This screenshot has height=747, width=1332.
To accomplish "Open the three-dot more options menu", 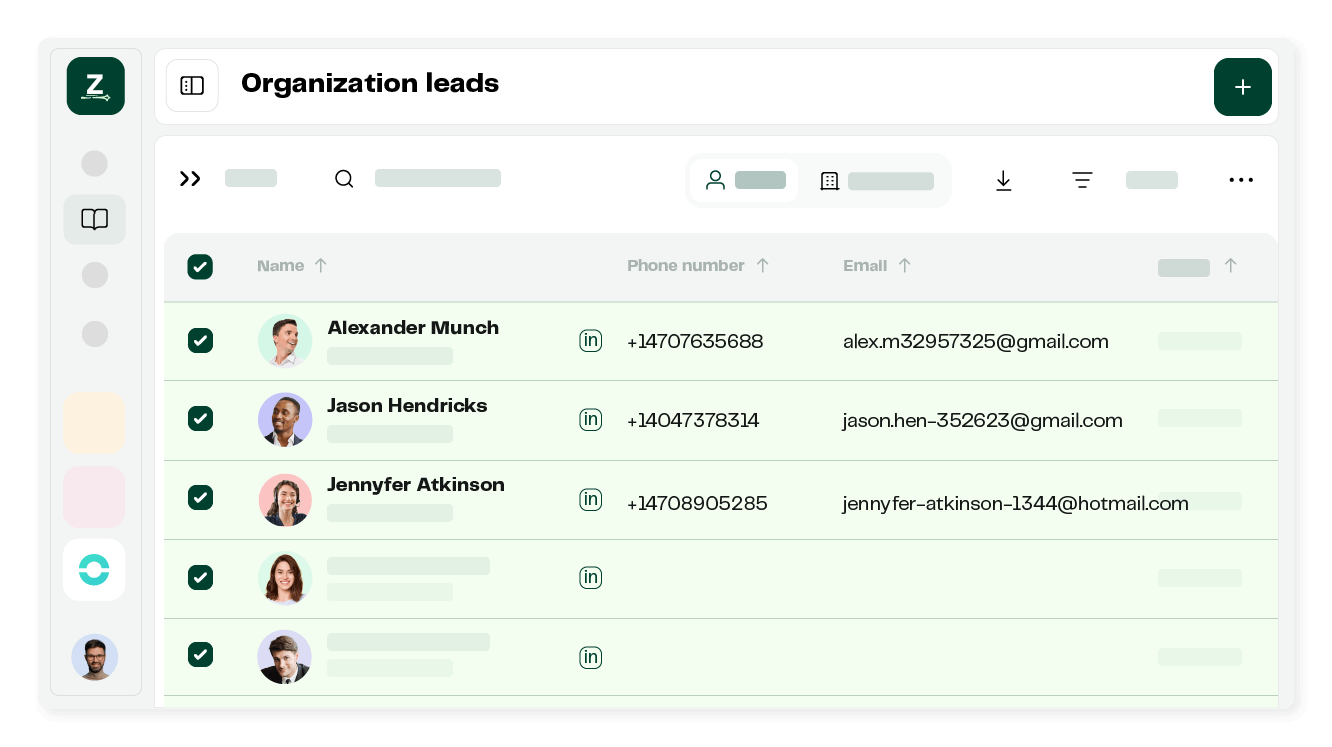I will (1240, 180).
